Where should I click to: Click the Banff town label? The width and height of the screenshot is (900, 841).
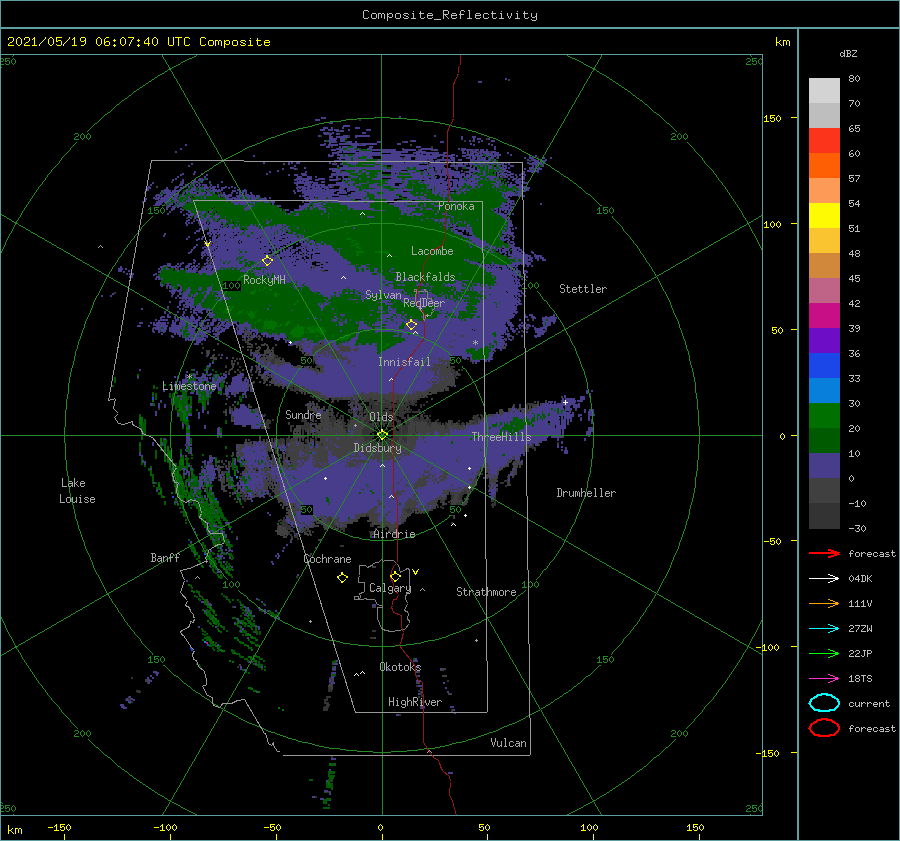[x=165, y=558]
